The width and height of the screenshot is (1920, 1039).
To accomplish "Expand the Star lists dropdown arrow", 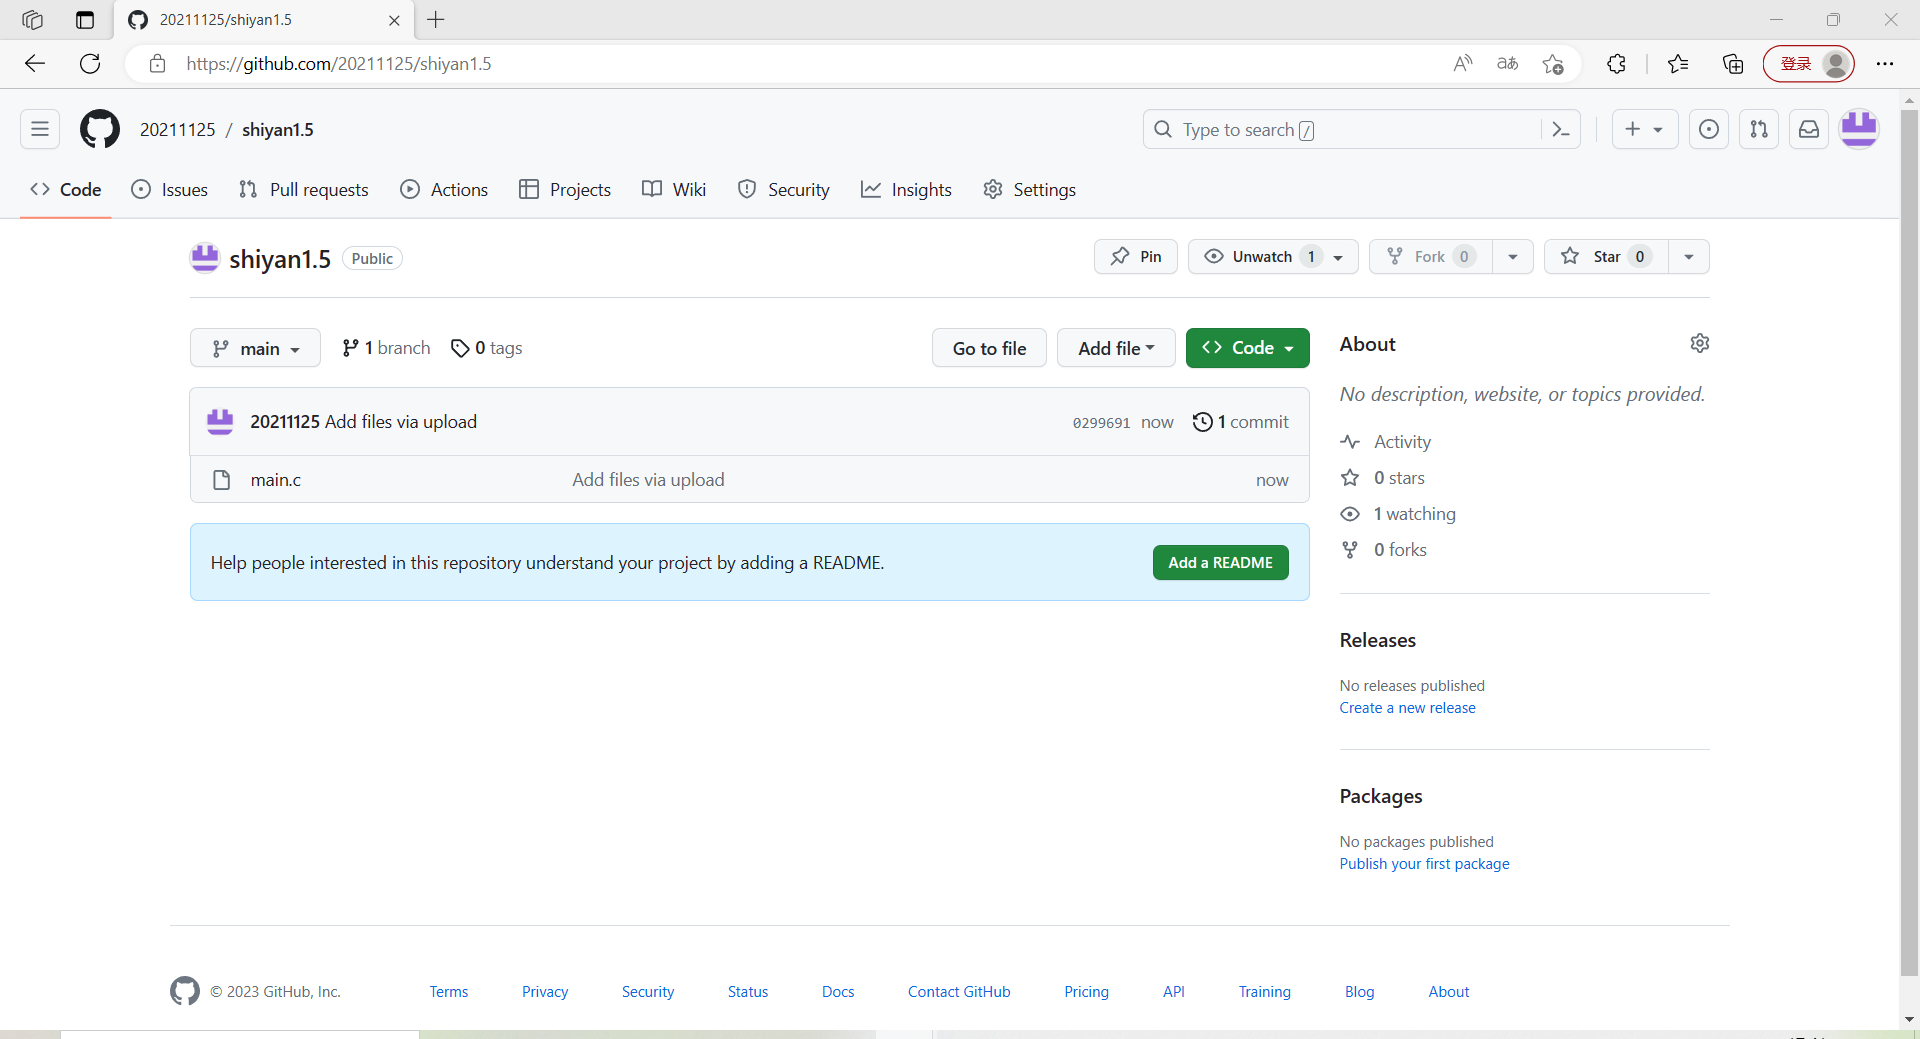I will [1689, 257].
